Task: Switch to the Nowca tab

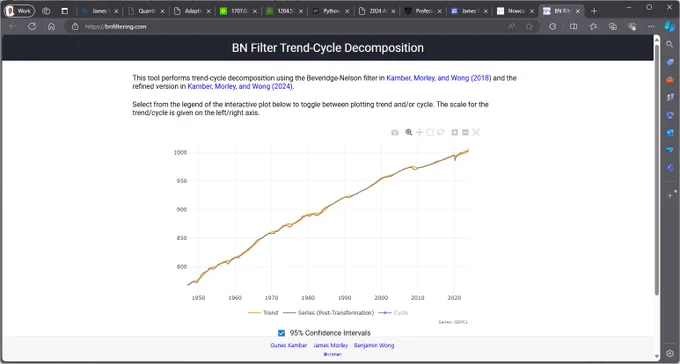Action: pos(516,11)
